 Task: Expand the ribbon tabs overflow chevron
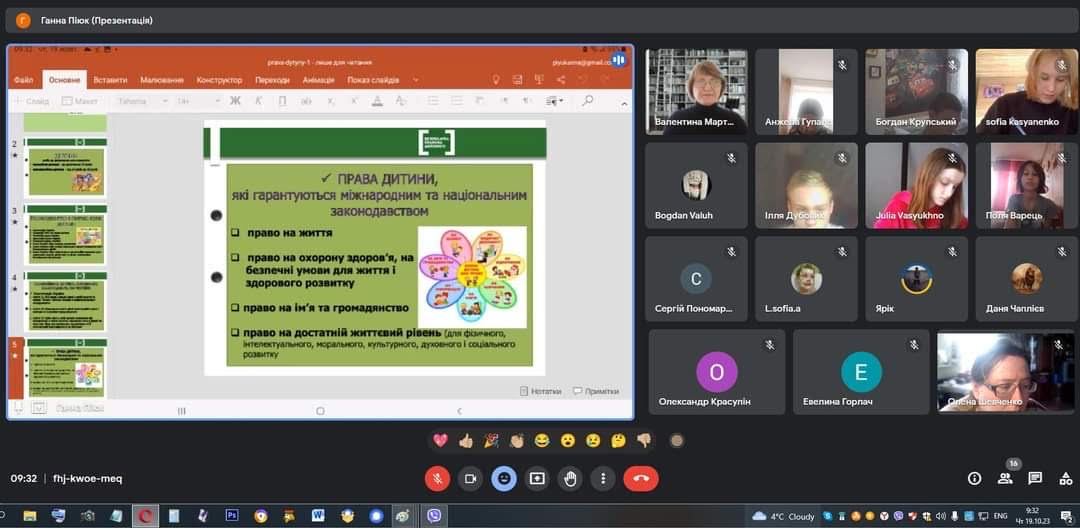416,80
